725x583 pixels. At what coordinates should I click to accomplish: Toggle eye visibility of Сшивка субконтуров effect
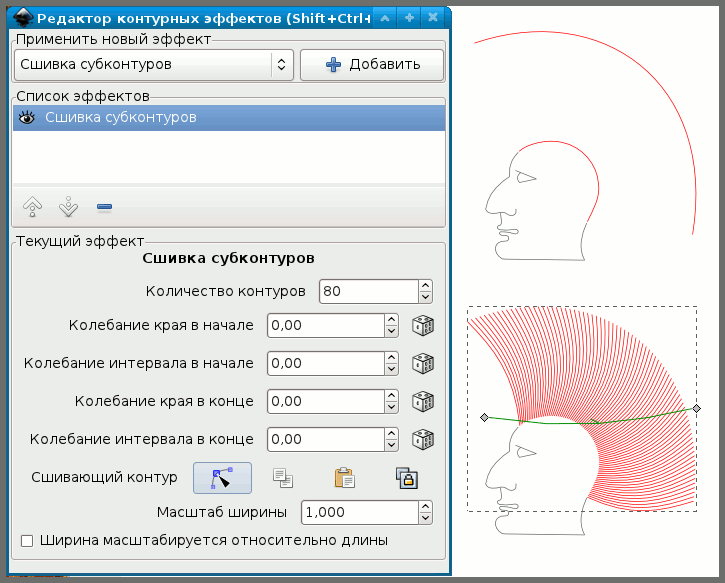coord(27,118)
